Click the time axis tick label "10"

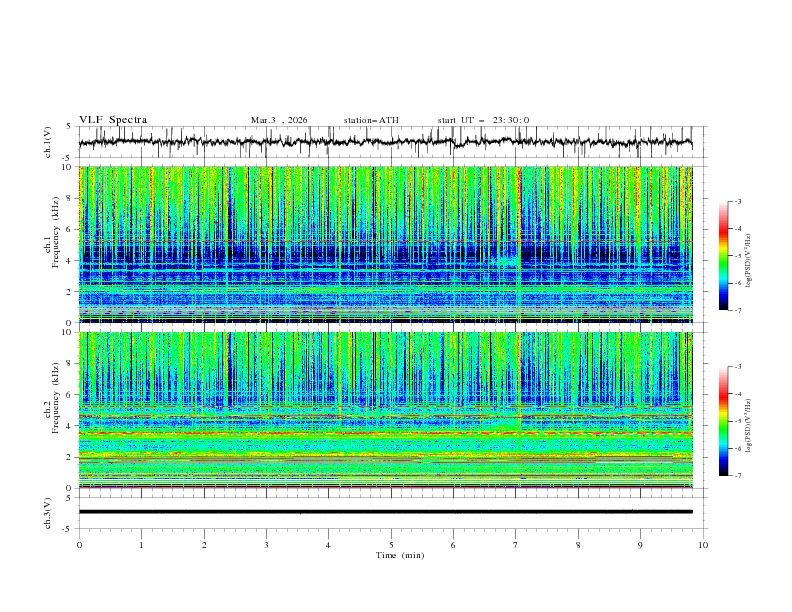point(703,545)
